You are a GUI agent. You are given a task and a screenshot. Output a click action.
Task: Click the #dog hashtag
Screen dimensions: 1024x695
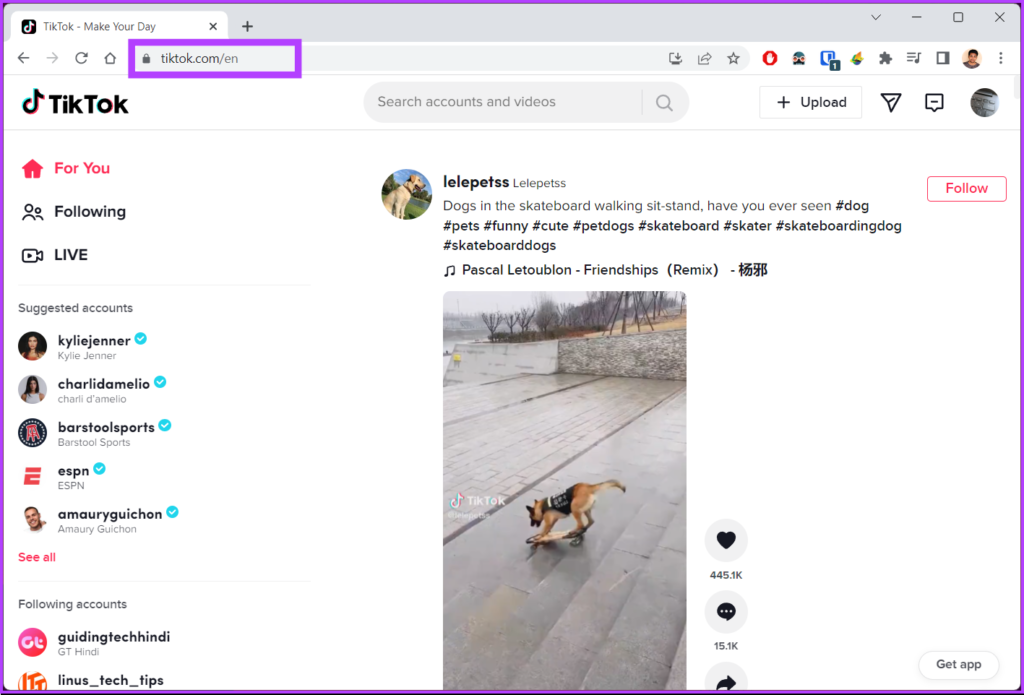(x=852, y=206)
